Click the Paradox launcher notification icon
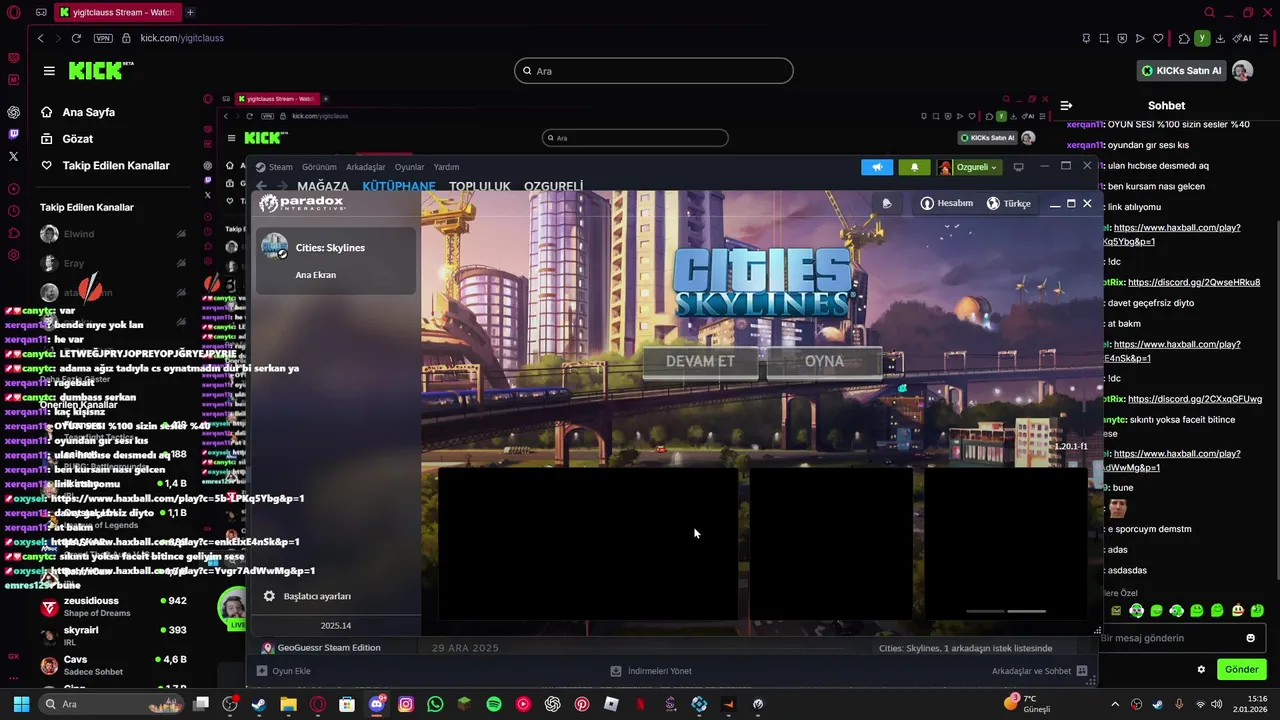This screenshot has height=720, width=1280. 887,203
